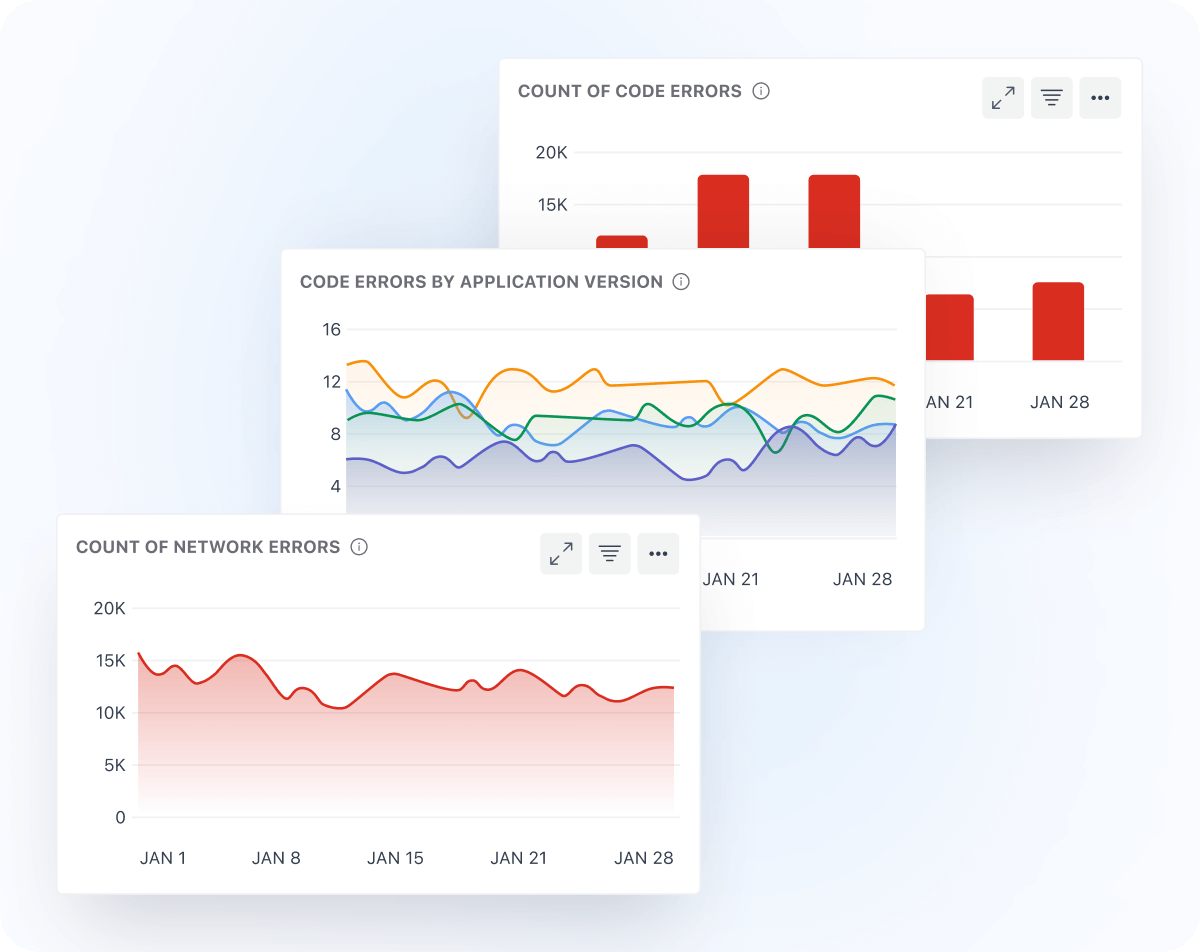
Task: Select JAN 1 label on Network Errors axis
Action: pyautogui.click(x=163, y=858)
